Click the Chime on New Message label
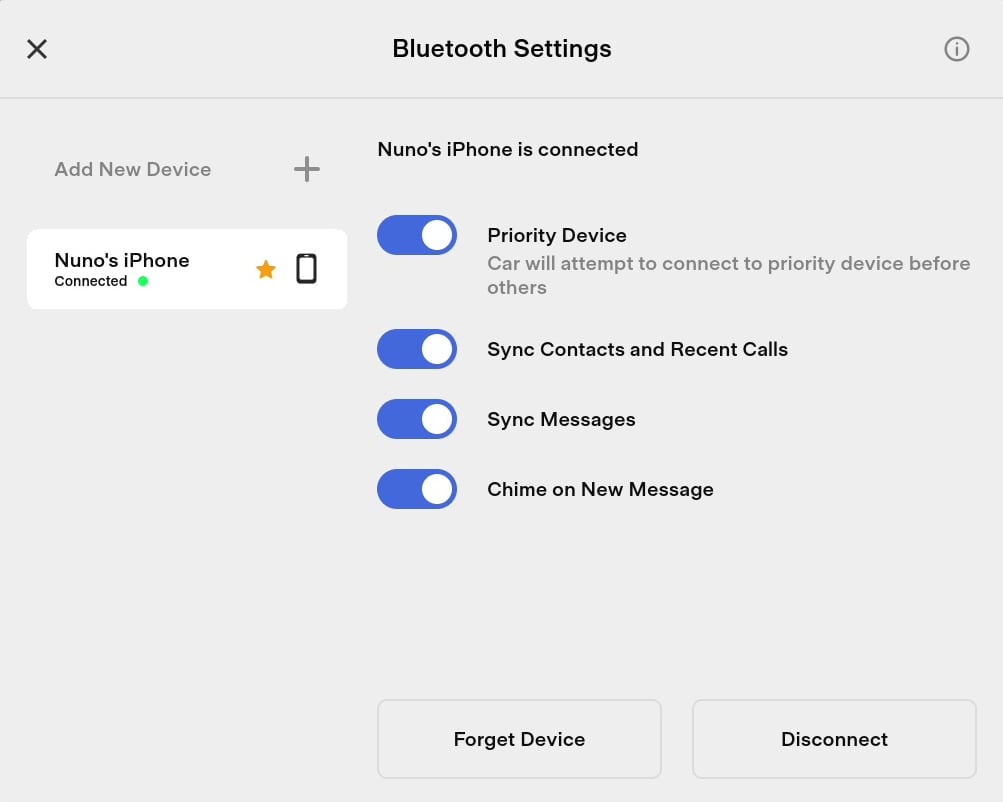 (600, 489)
